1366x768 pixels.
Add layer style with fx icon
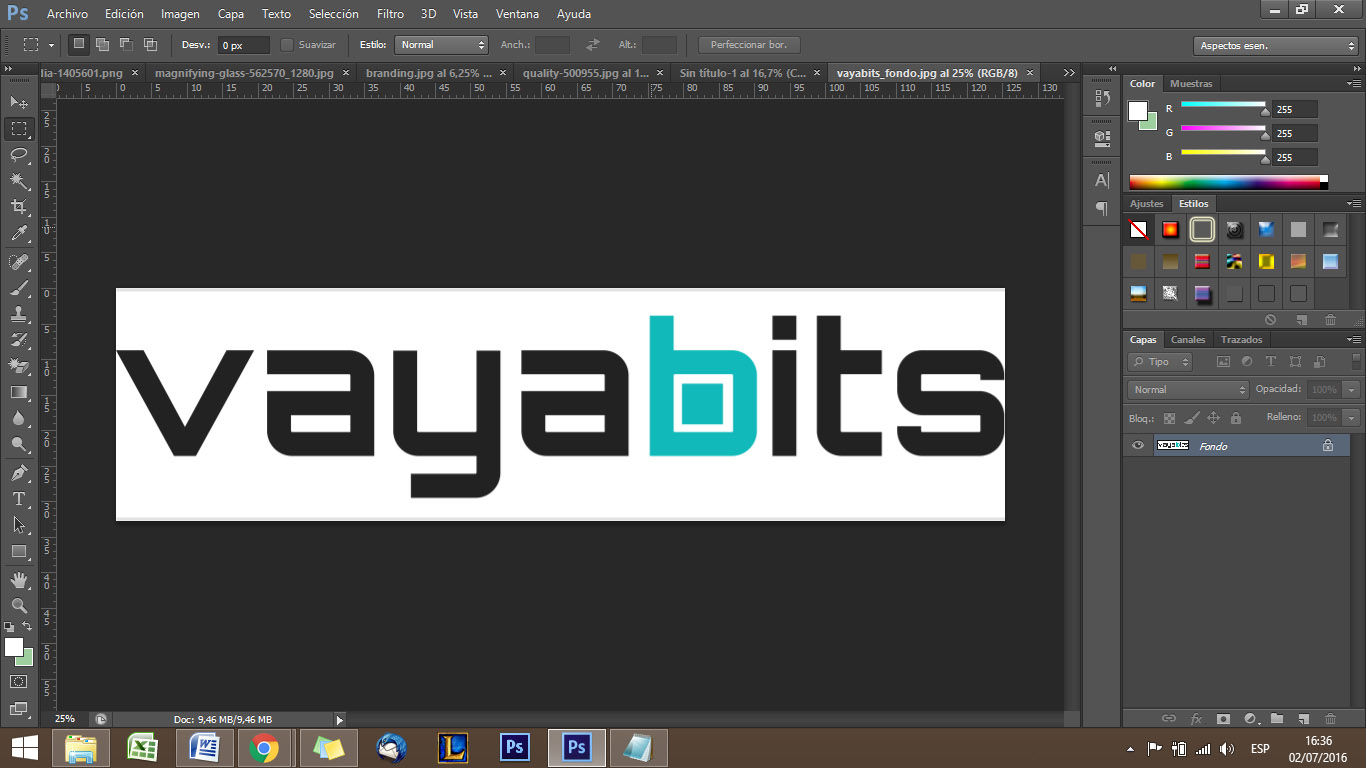(1196, 718)
